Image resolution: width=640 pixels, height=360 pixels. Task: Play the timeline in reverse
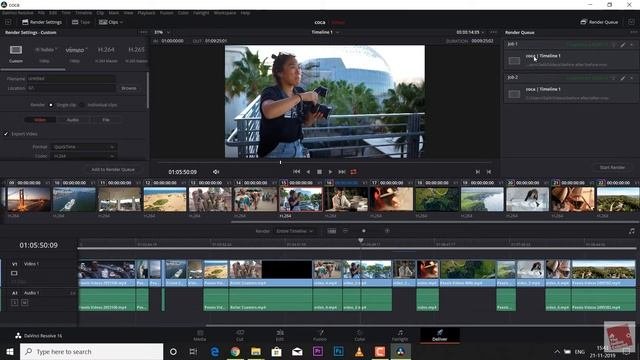(x=308, y=172)
